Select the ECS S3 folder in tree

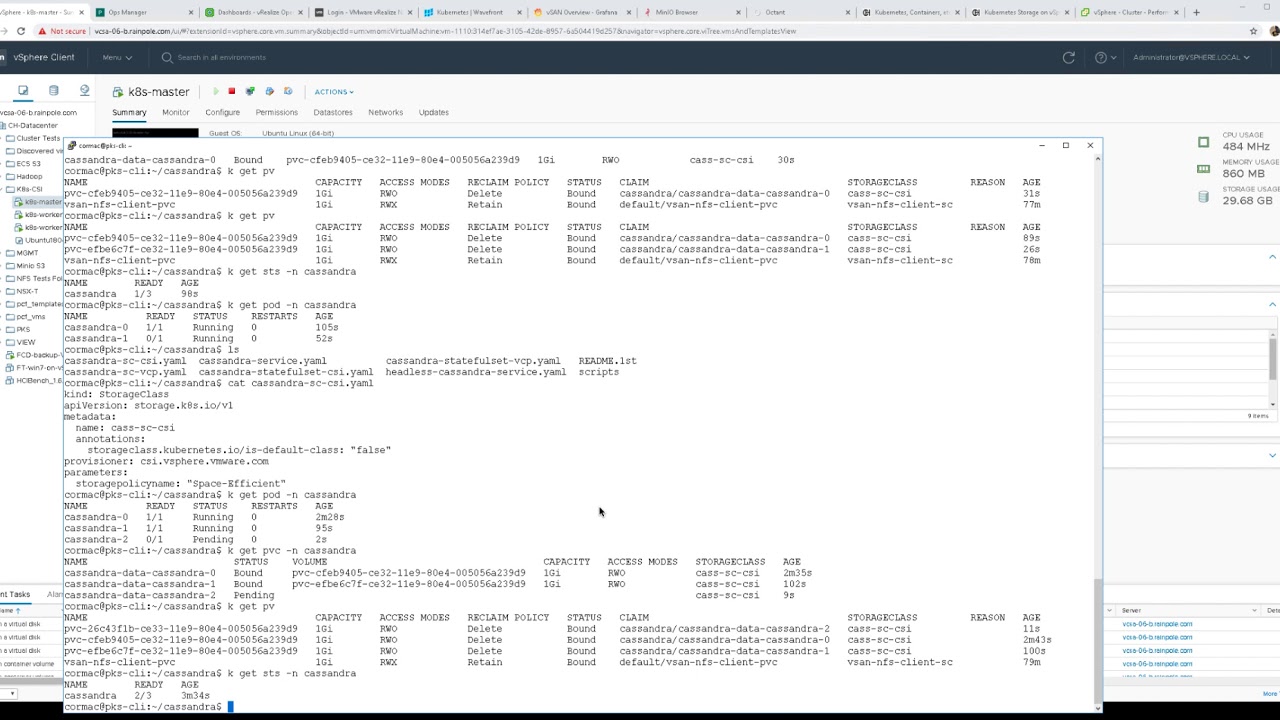(28, 164)
